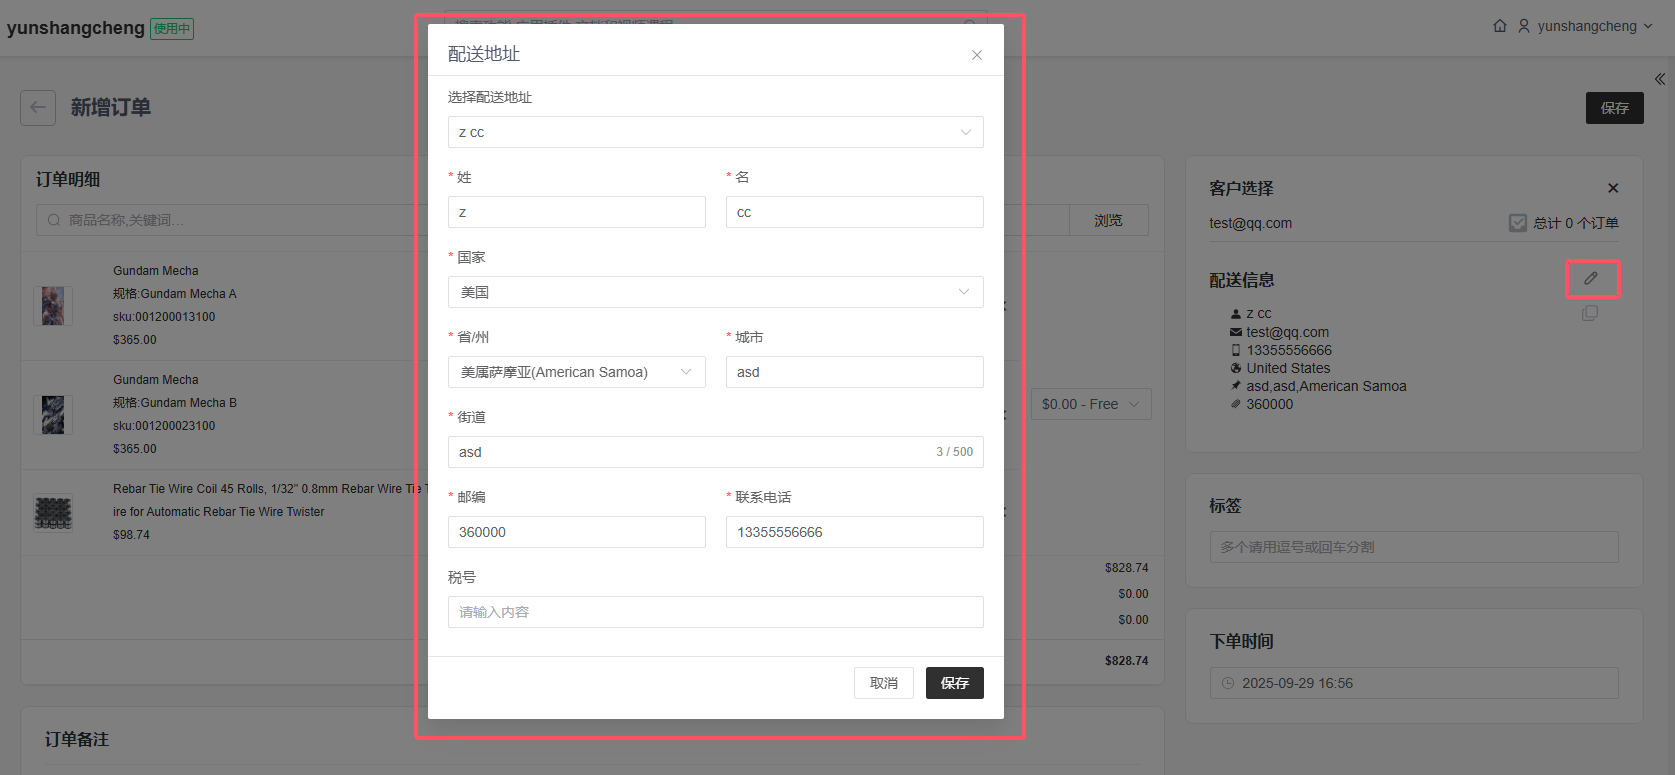This screenshot has height=775, width=1675.
Task: Remove selected customer with X icon
Action: click(x=1612, y=188)
